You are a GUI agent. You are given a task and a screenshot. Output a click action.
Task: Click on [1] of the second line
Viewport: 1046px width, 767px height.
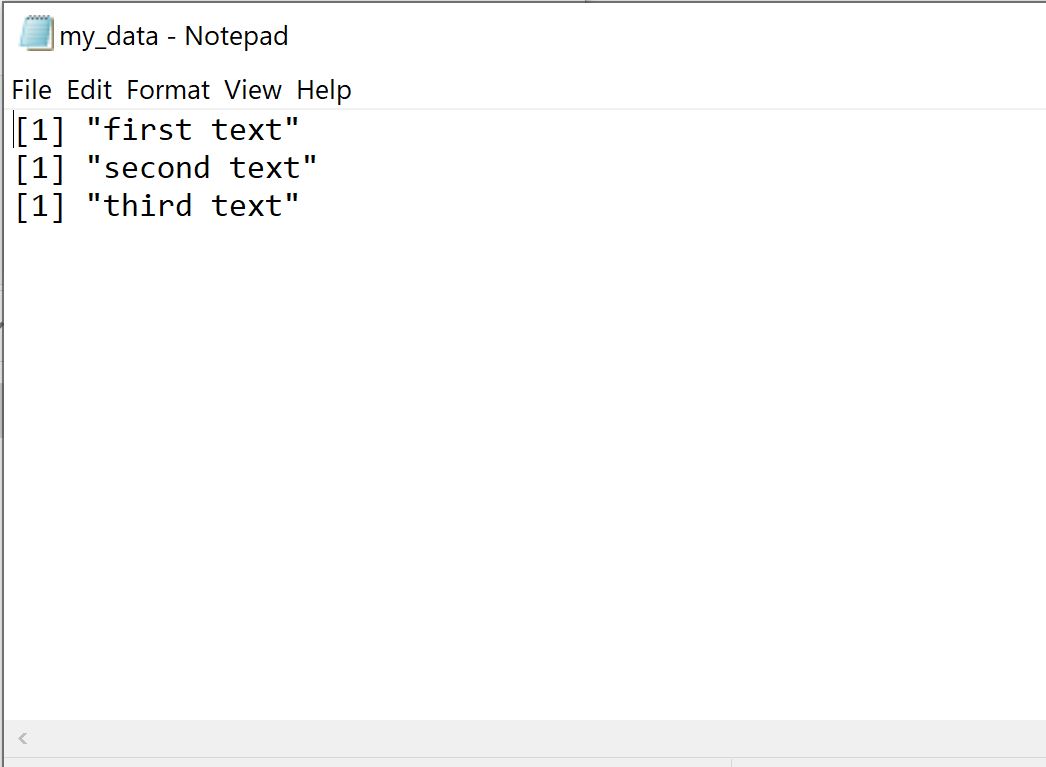click(x=40, y=169)
